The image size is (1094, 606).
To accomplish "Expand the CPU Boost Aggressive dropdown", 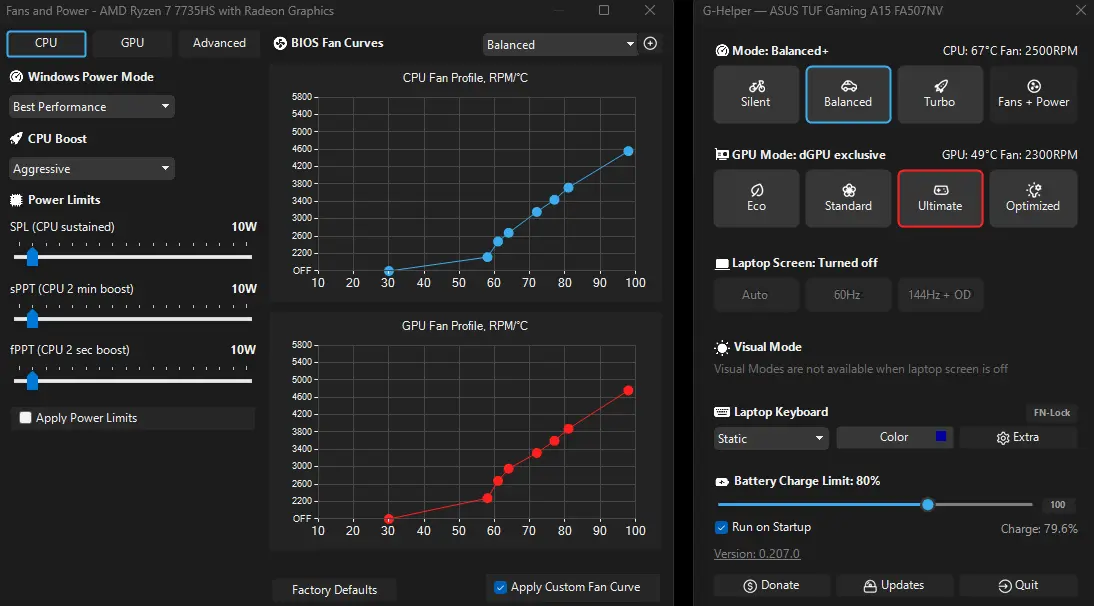I will coord(91,169).
